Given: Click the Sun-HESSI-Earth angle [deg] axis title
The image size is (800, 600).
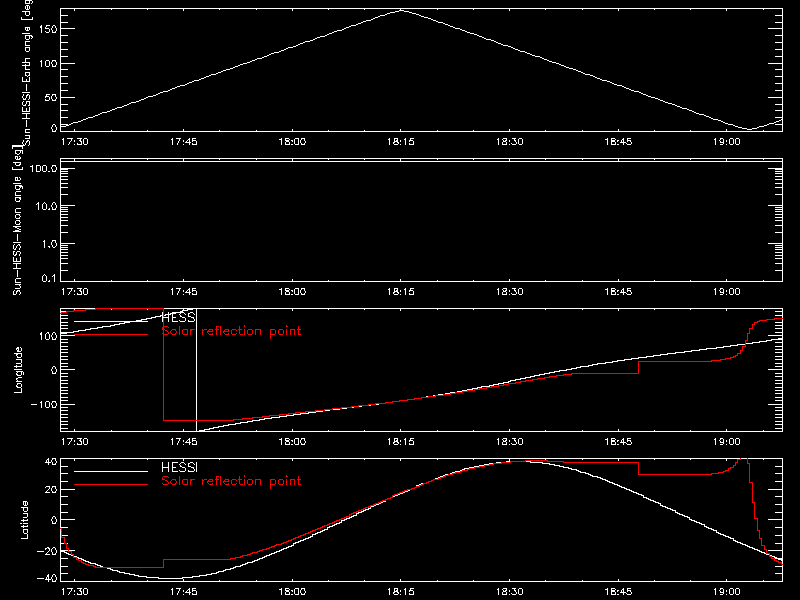Looking at the screenshot, I should [x=27, y=71].
